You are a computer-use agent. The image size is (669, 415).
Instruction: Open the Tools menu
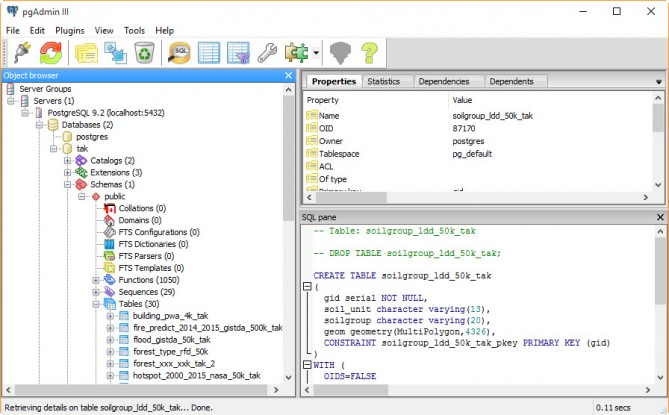click(134, 31)
